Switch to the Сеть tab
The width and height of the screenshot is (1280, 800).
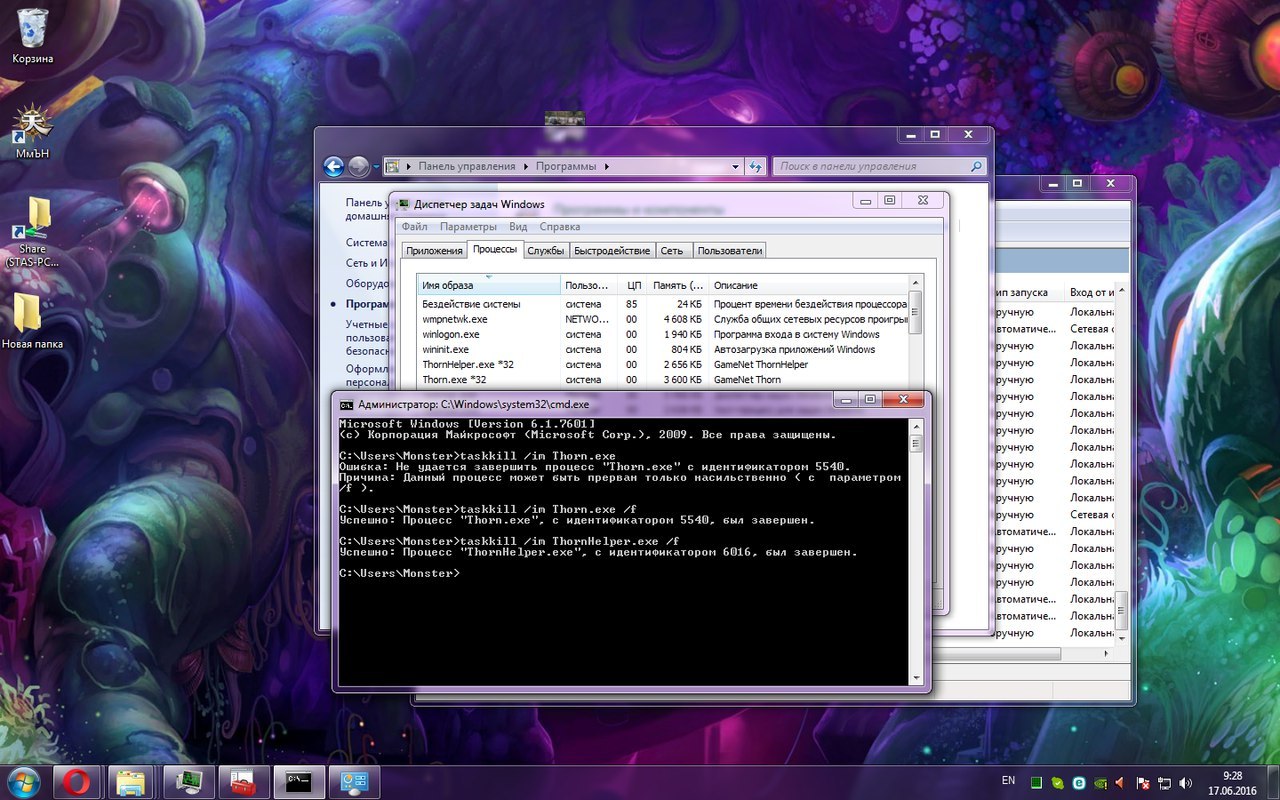(672, 251)
